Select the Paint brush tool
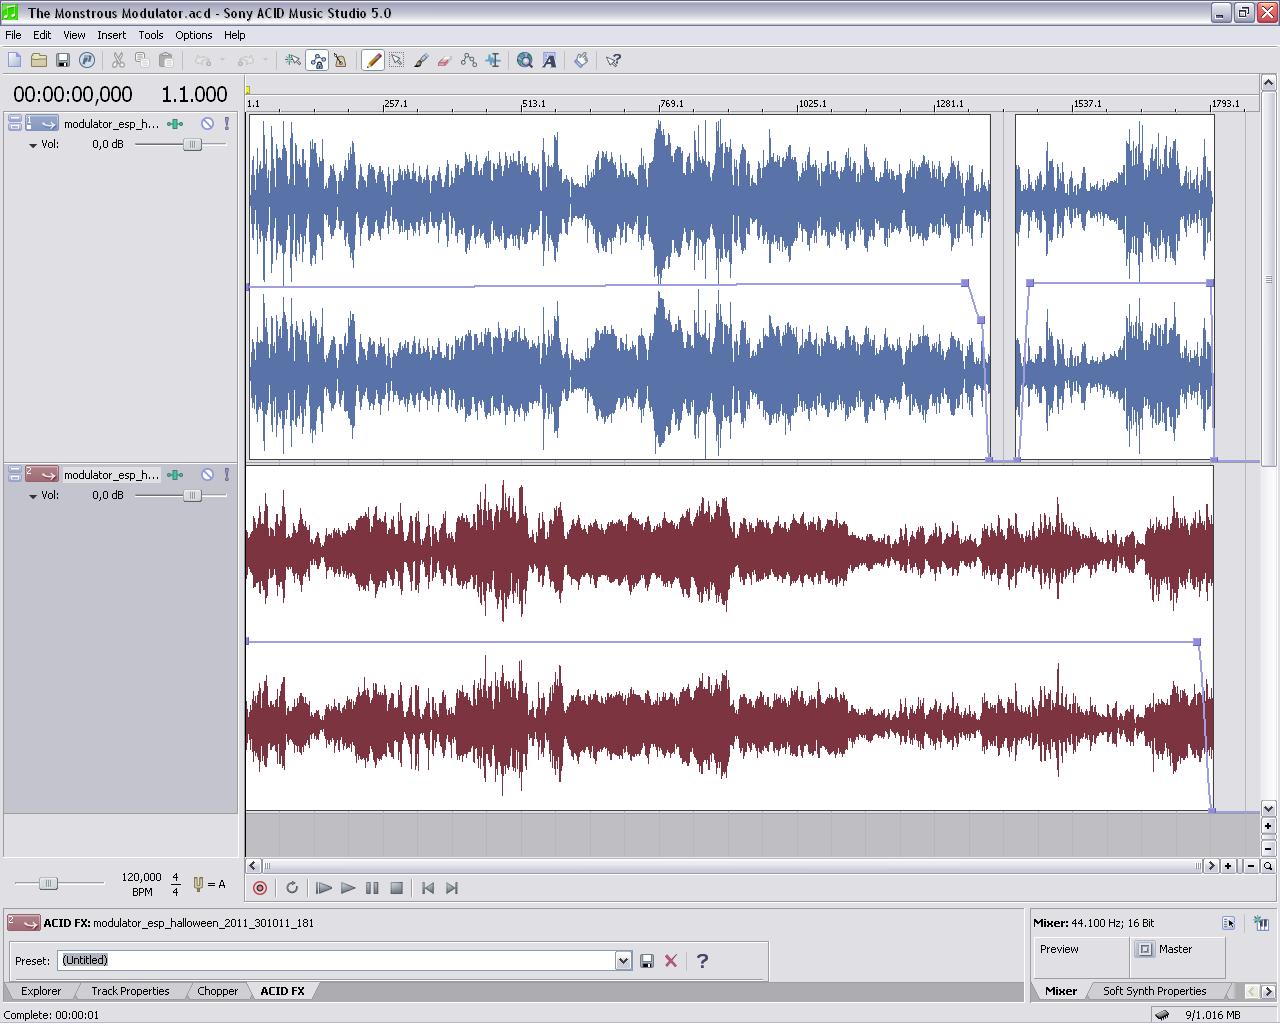The image size is (1280, 1024). click(x=420, y=60)
